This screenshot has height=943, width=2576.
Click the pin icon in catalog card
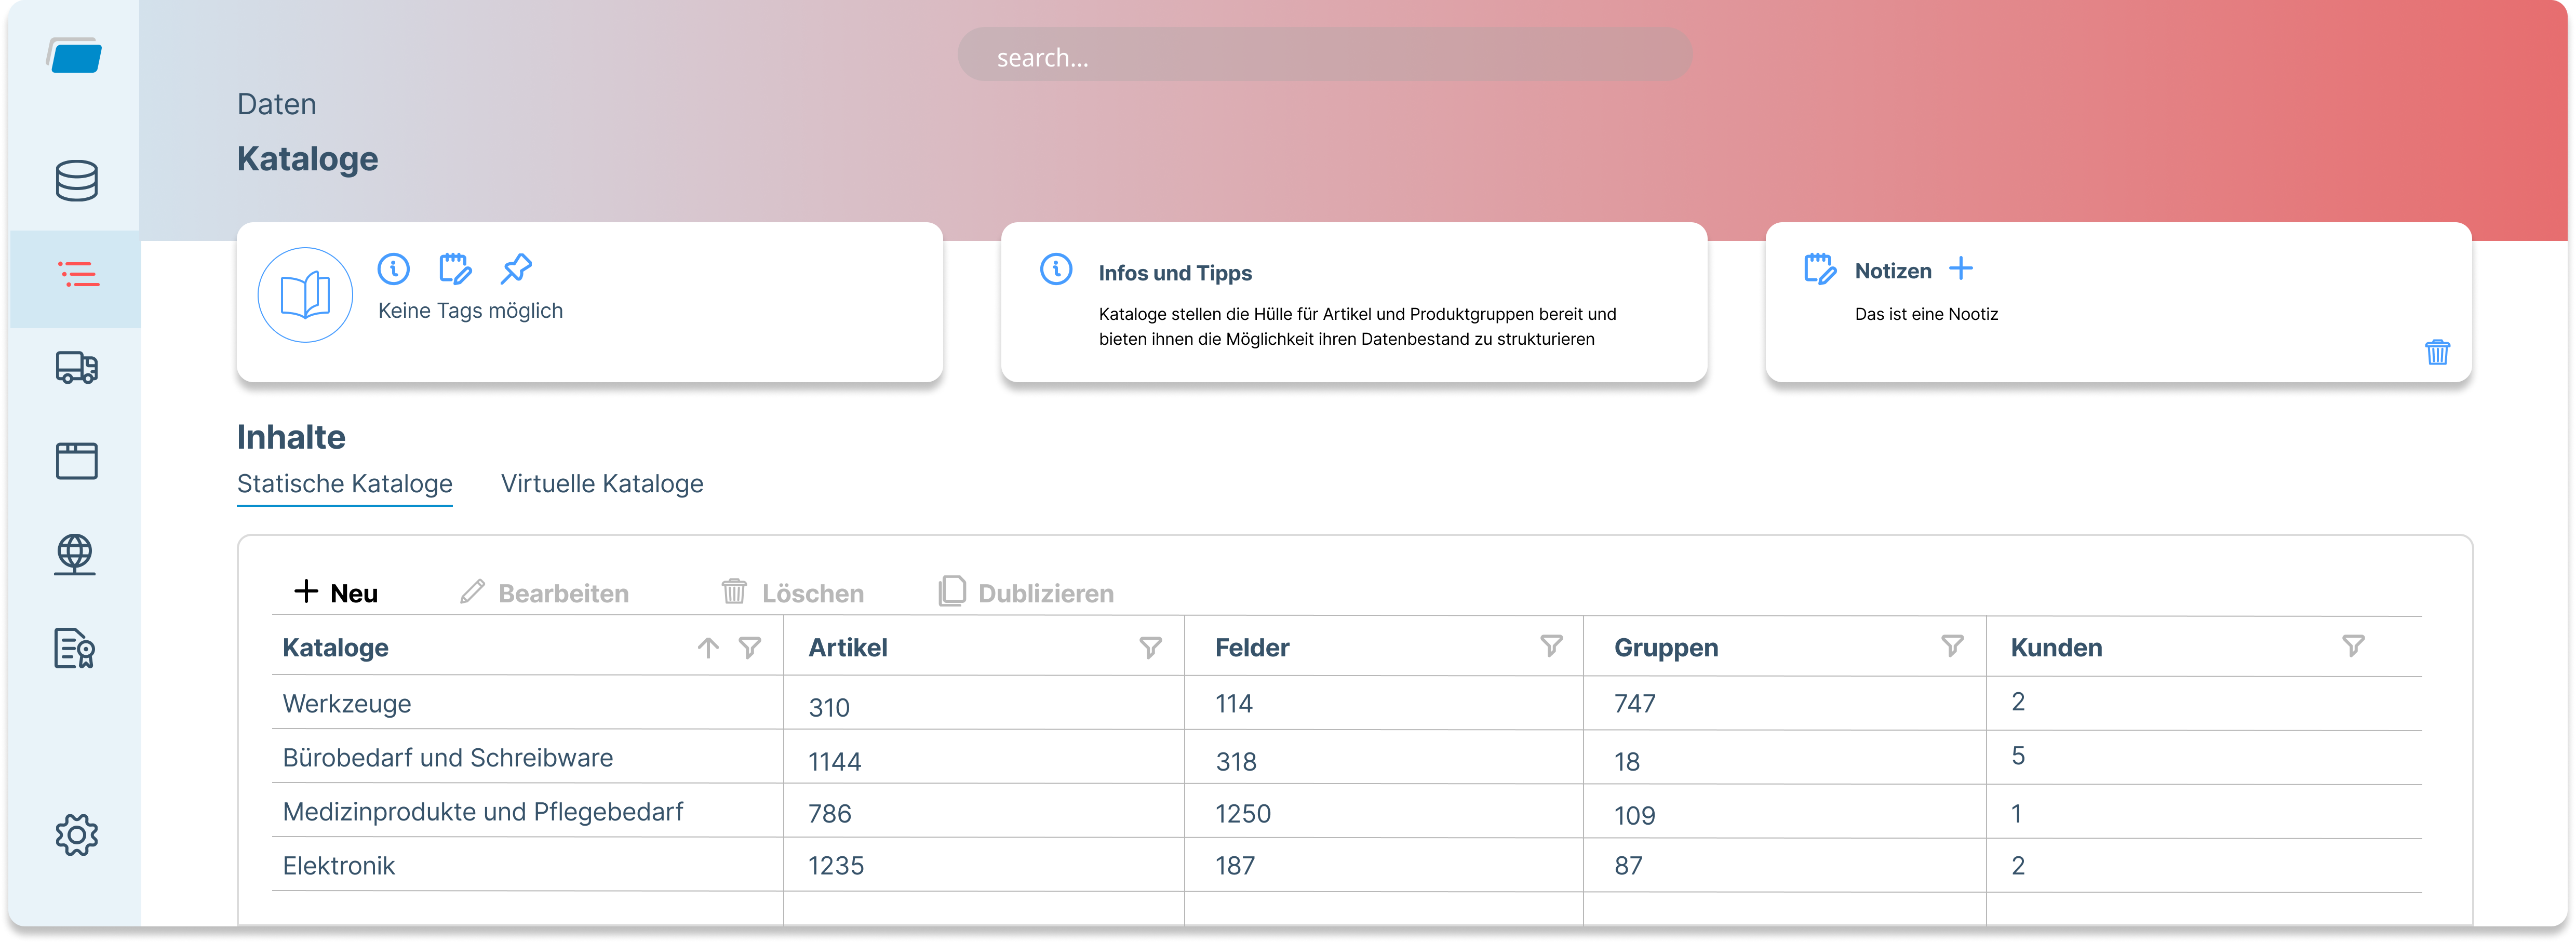tap(516, 268)
